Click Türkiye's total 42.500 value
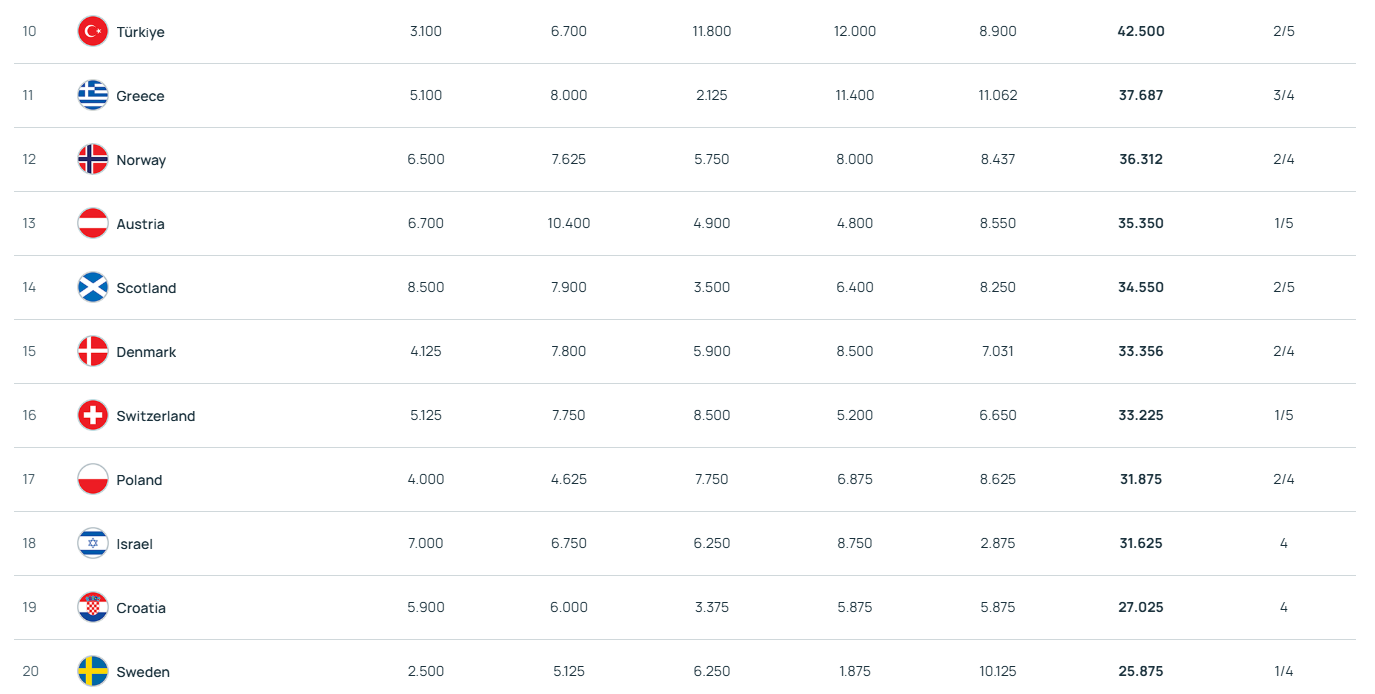The width and height of the screenshot is (1375, 694). [x=1141, y=32]
